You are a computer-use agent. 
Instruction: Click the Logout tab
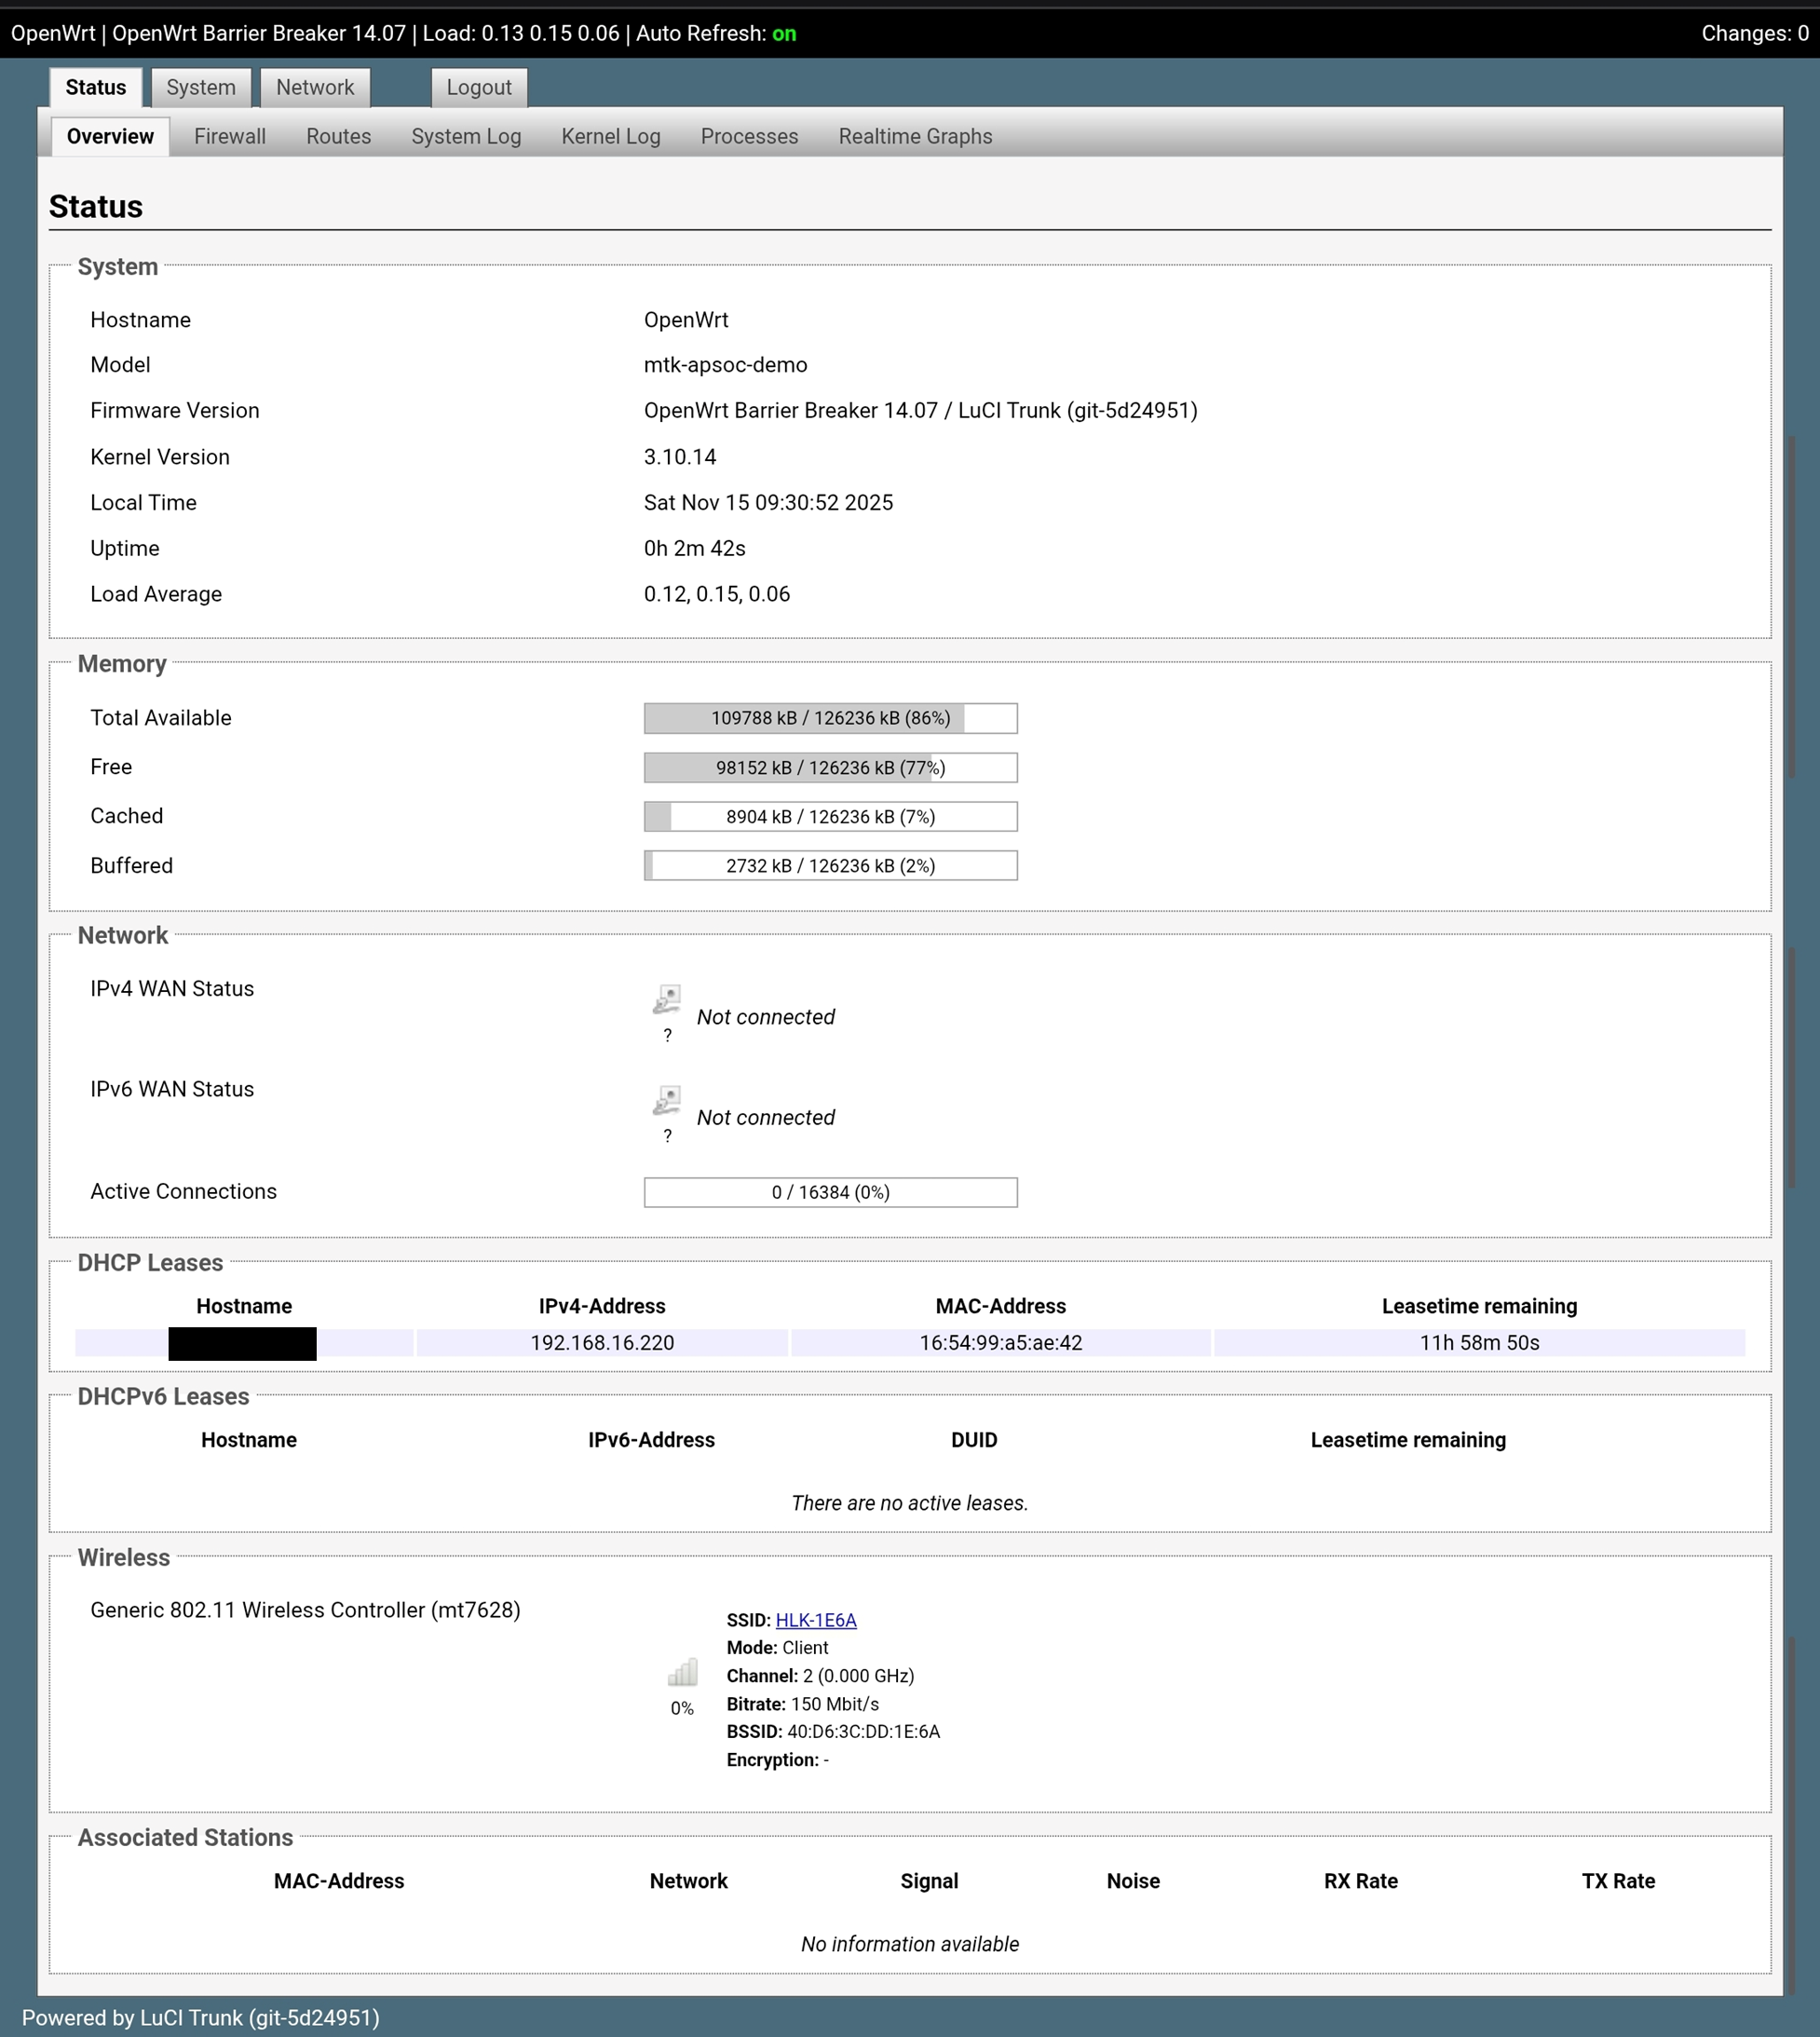tap(479, 88)
